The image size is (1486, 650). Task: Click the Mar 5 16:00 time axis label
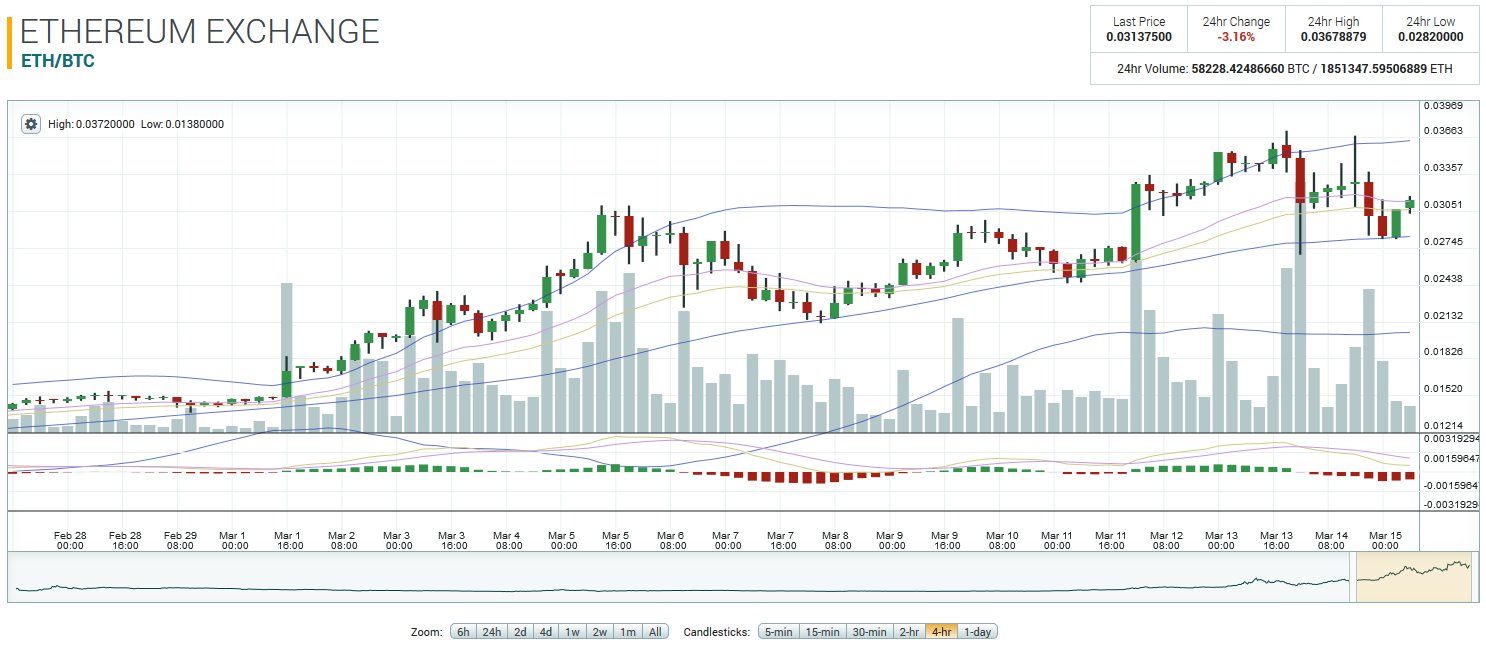click(618, 540)
